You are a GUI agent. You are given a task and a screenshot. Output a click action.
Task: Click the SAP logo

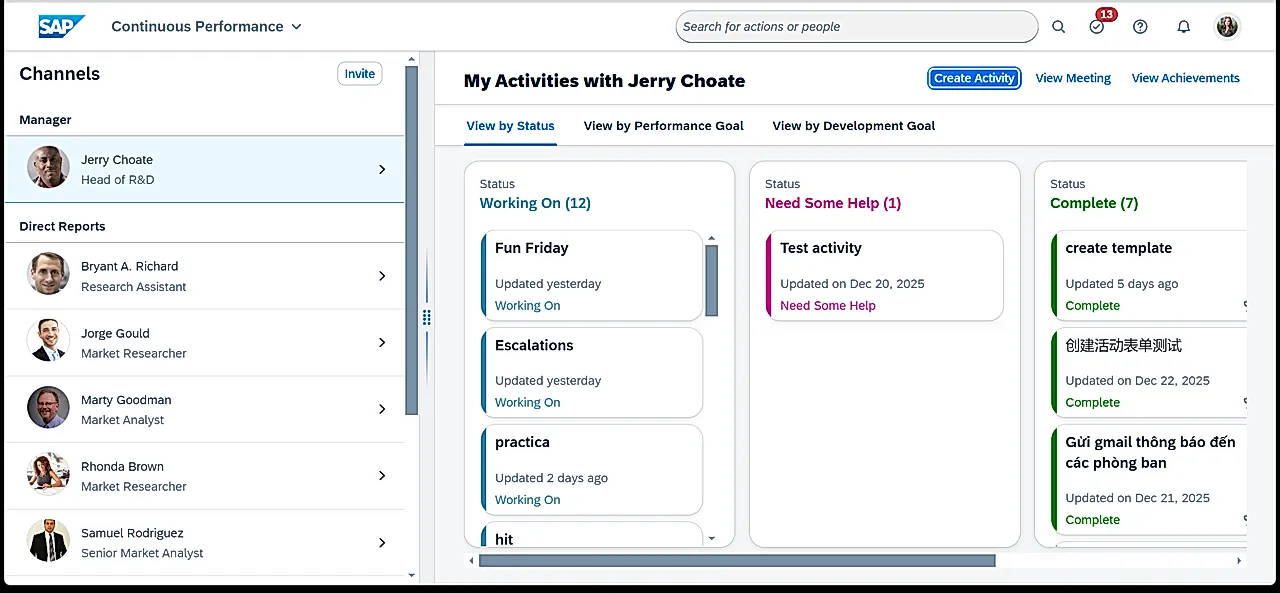pyautogui.click(x=61, y=27)
